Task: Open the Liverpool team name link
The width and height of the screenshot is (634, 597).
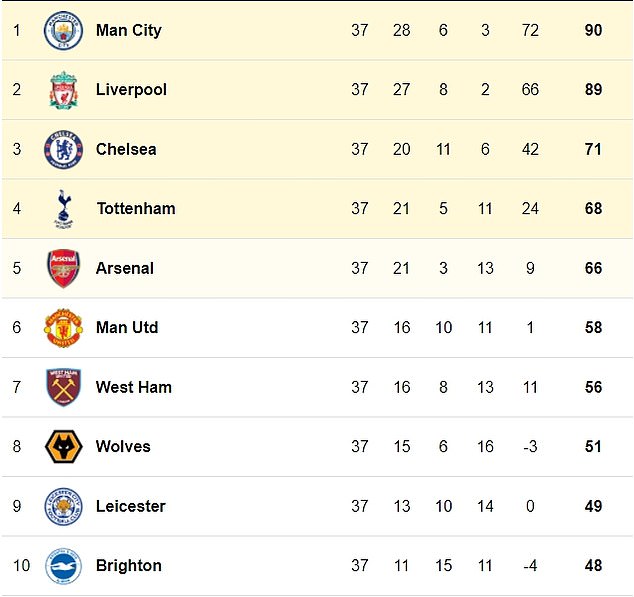Action: coord(131,90)
